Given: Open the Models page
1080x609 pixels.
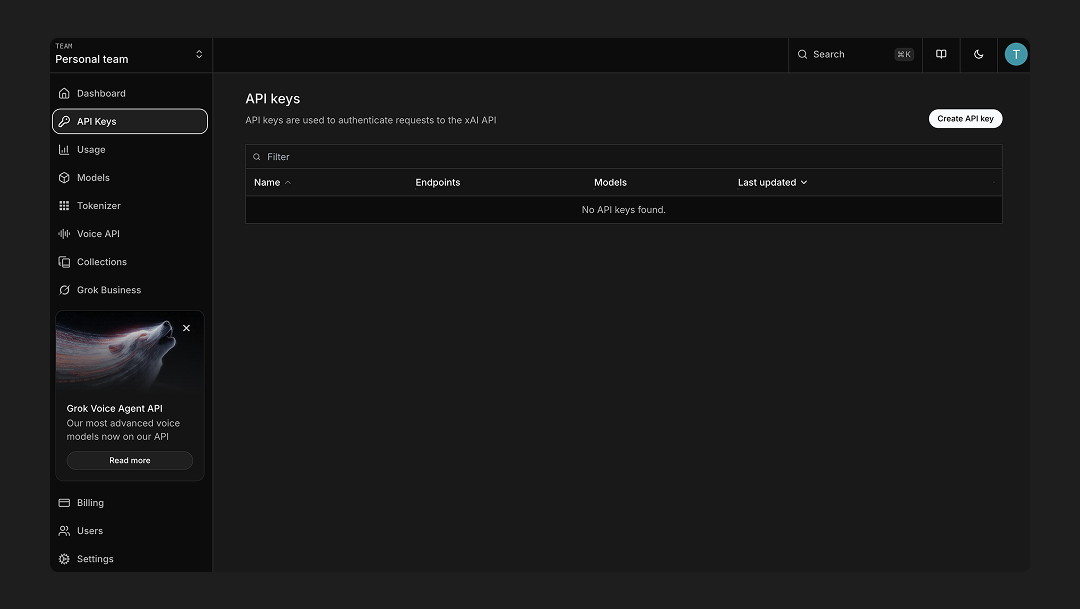Looking at the screenshot, I should (x=129, y=178).
